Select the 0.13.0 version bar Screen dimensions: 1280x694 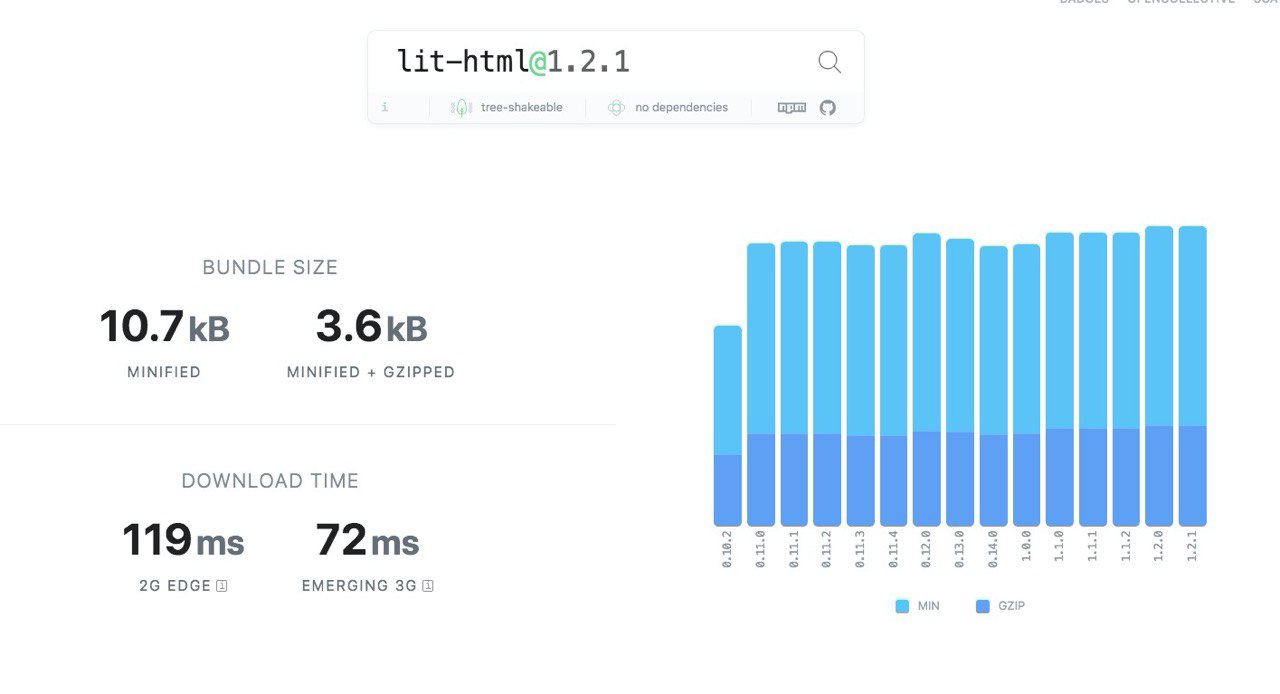tap(960, 382)
